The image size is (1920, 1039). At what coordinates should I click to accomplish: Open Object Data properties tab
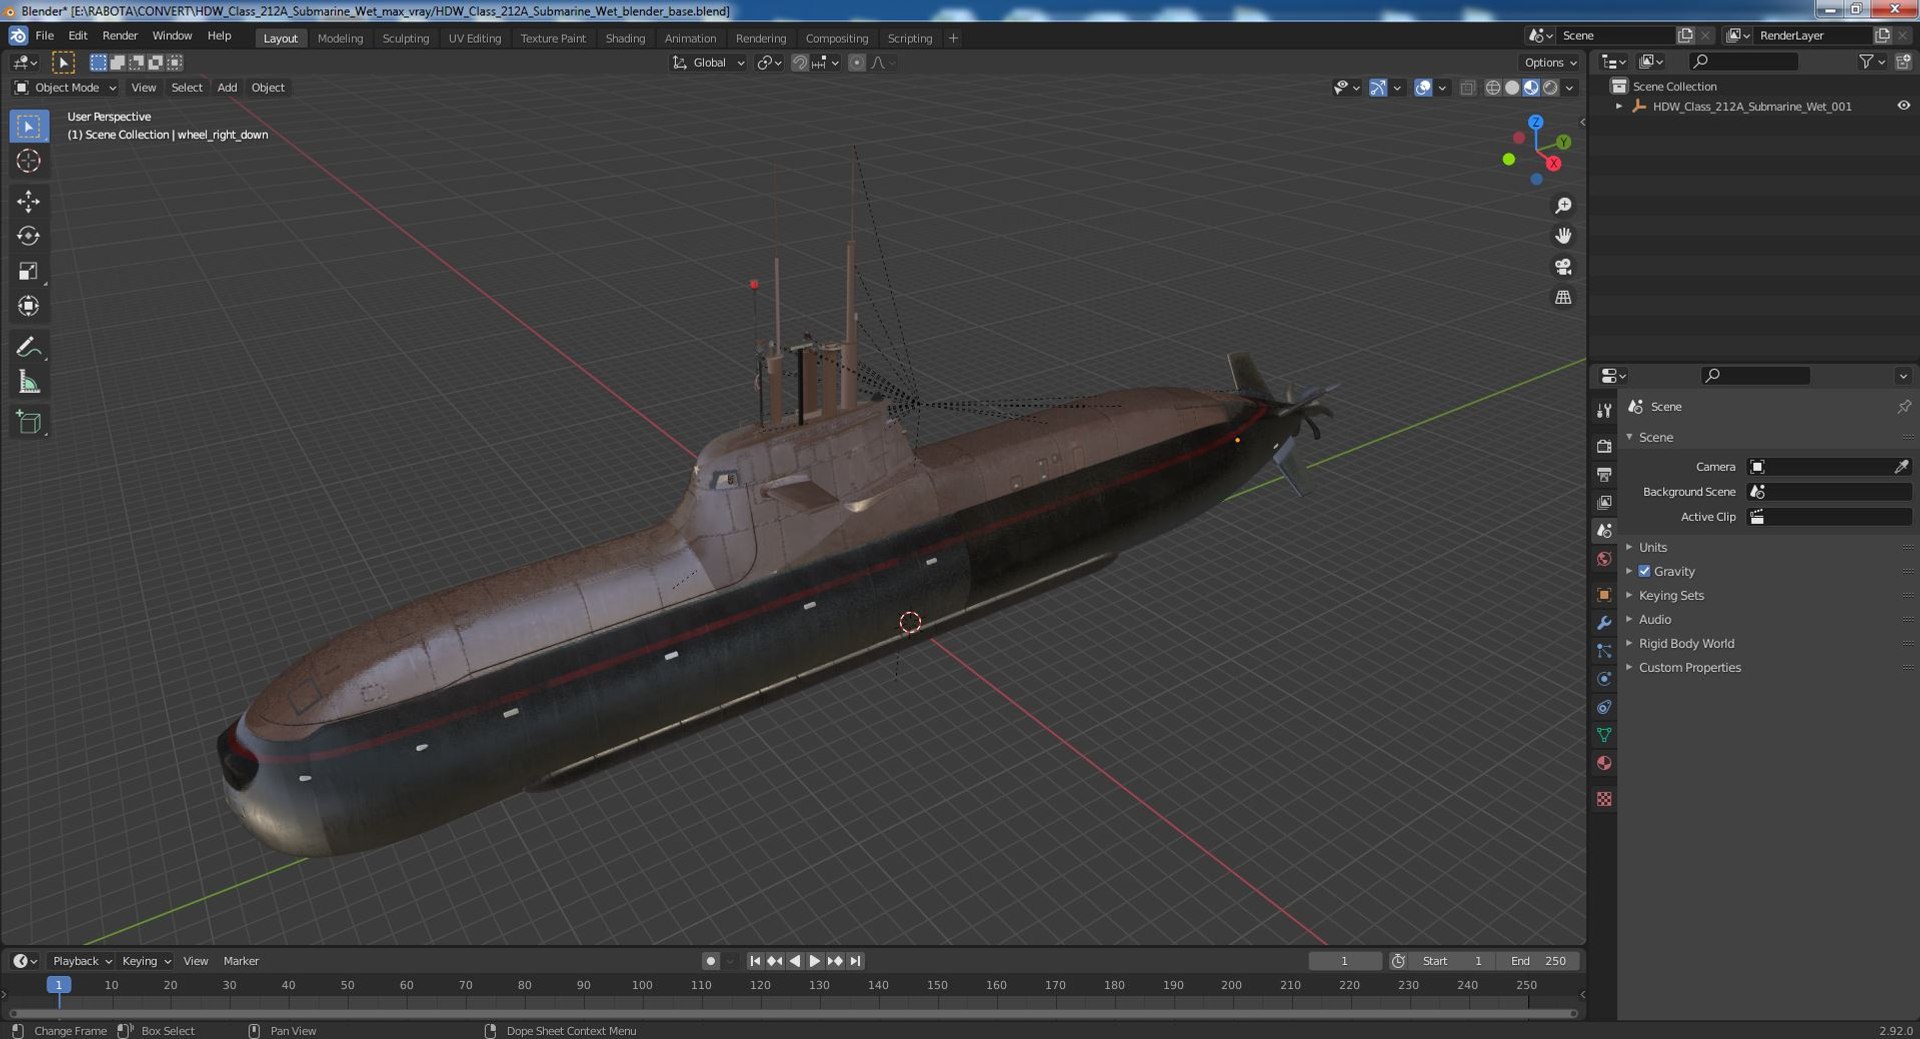point(1604,735)
